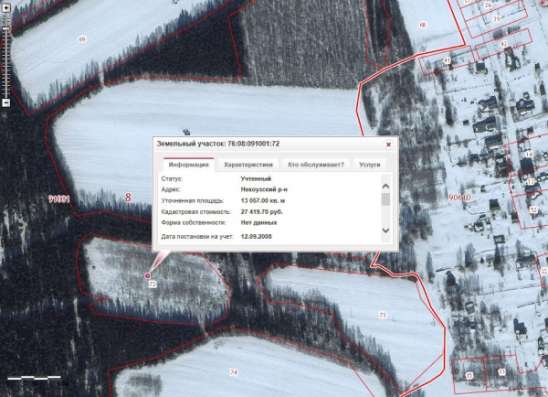Close the land parcel info popup
Screen dimensions: 548x397
click(x=388, y=144)
